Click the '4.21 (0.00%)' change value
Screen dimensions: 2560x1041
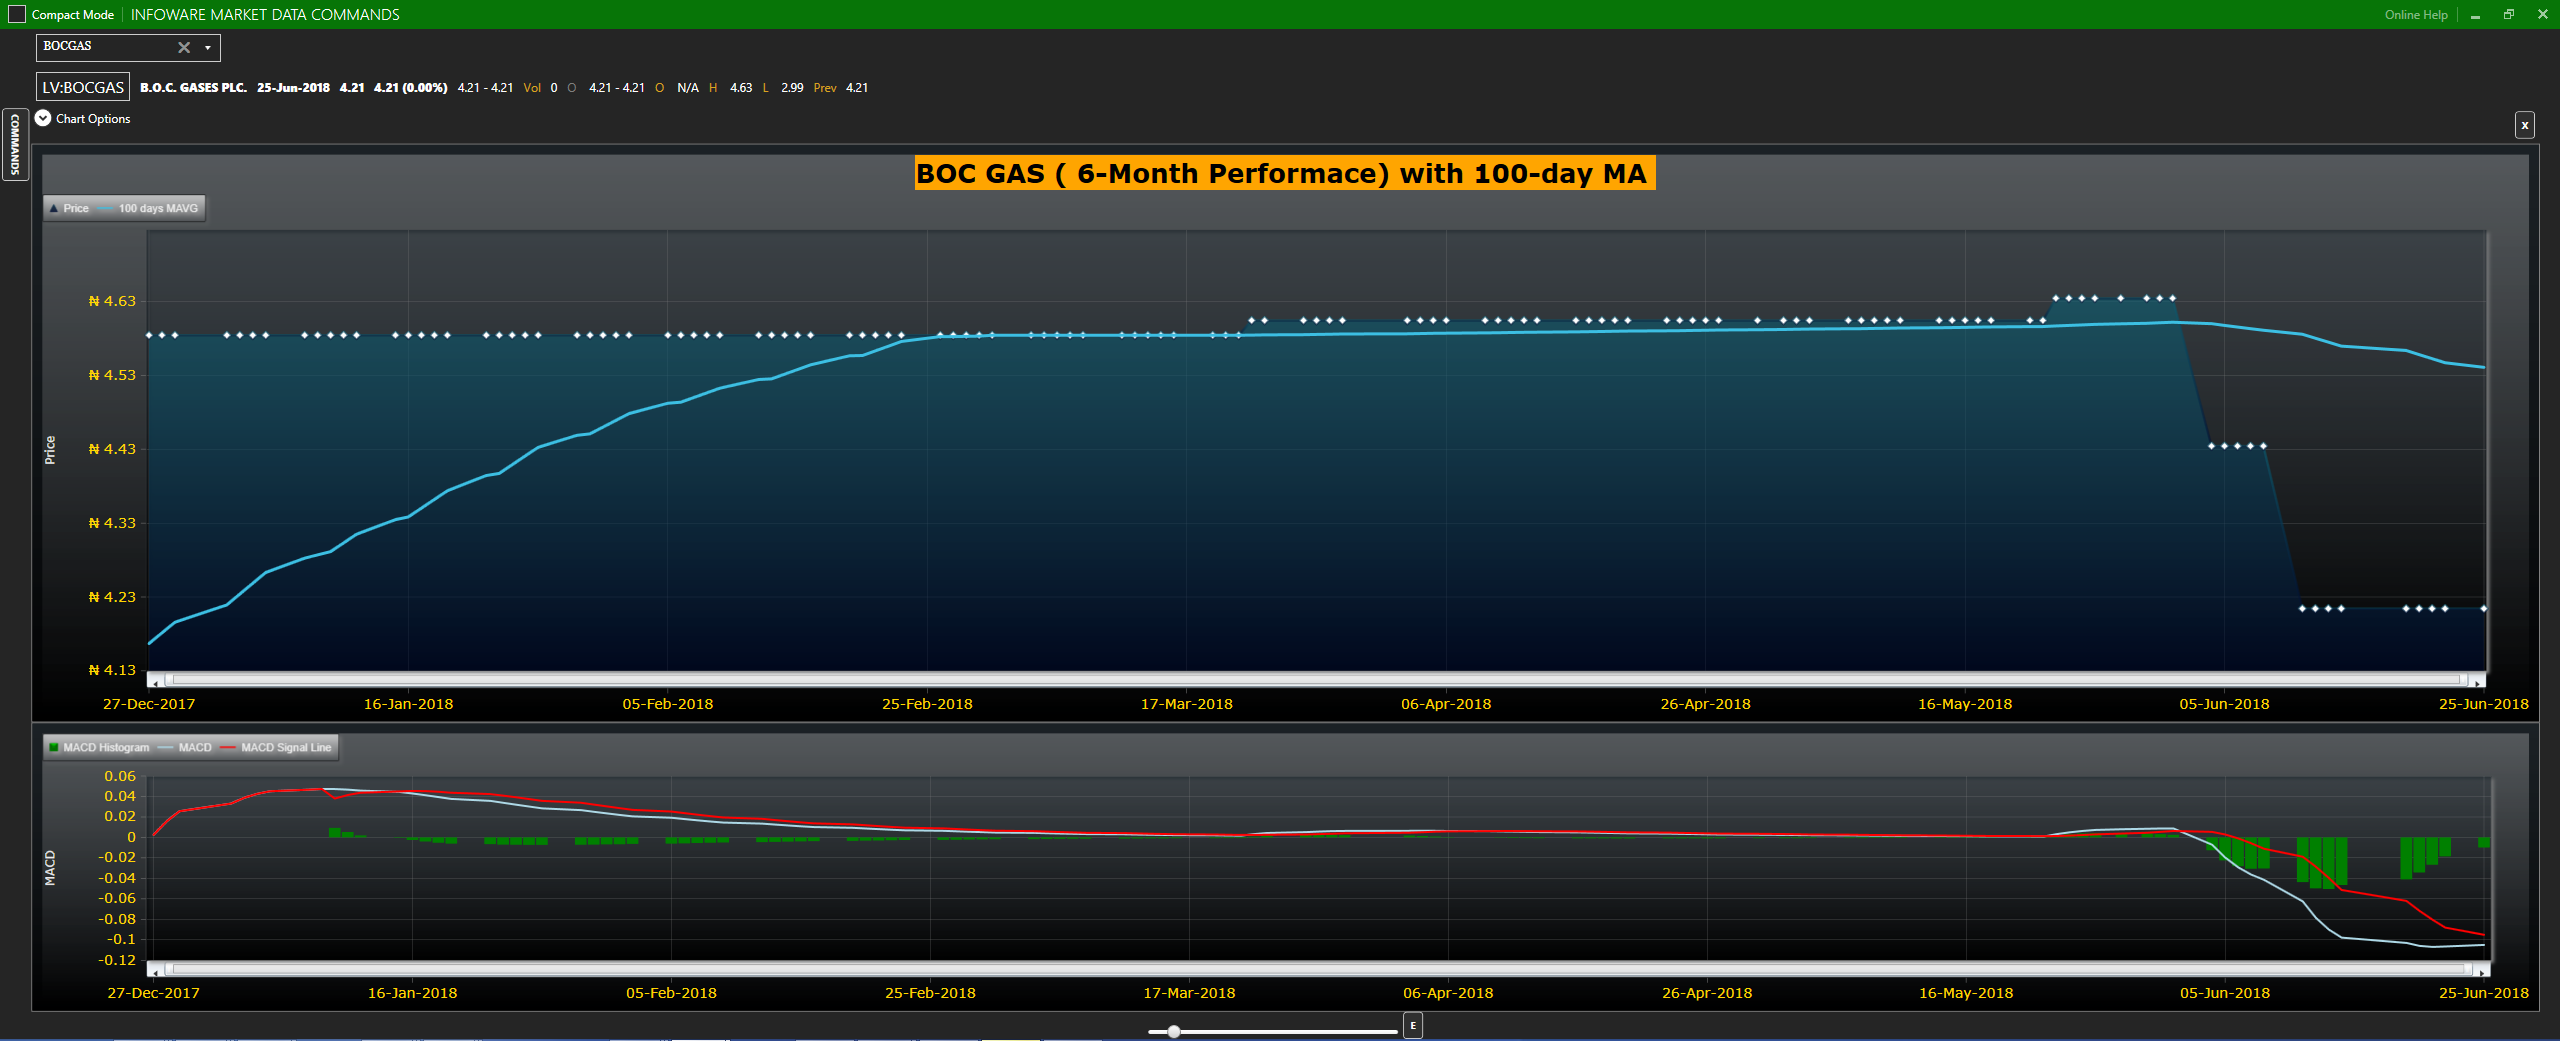point(410,88)
